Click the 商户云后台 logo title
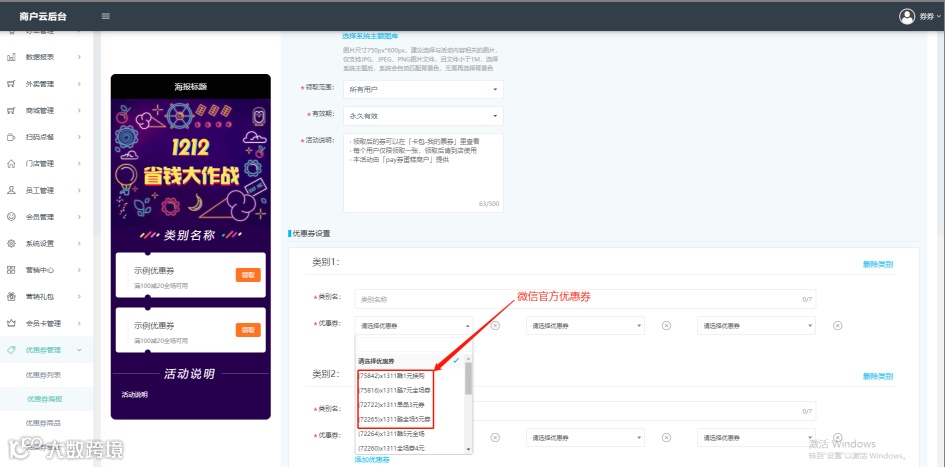 [x=43, y=17]
